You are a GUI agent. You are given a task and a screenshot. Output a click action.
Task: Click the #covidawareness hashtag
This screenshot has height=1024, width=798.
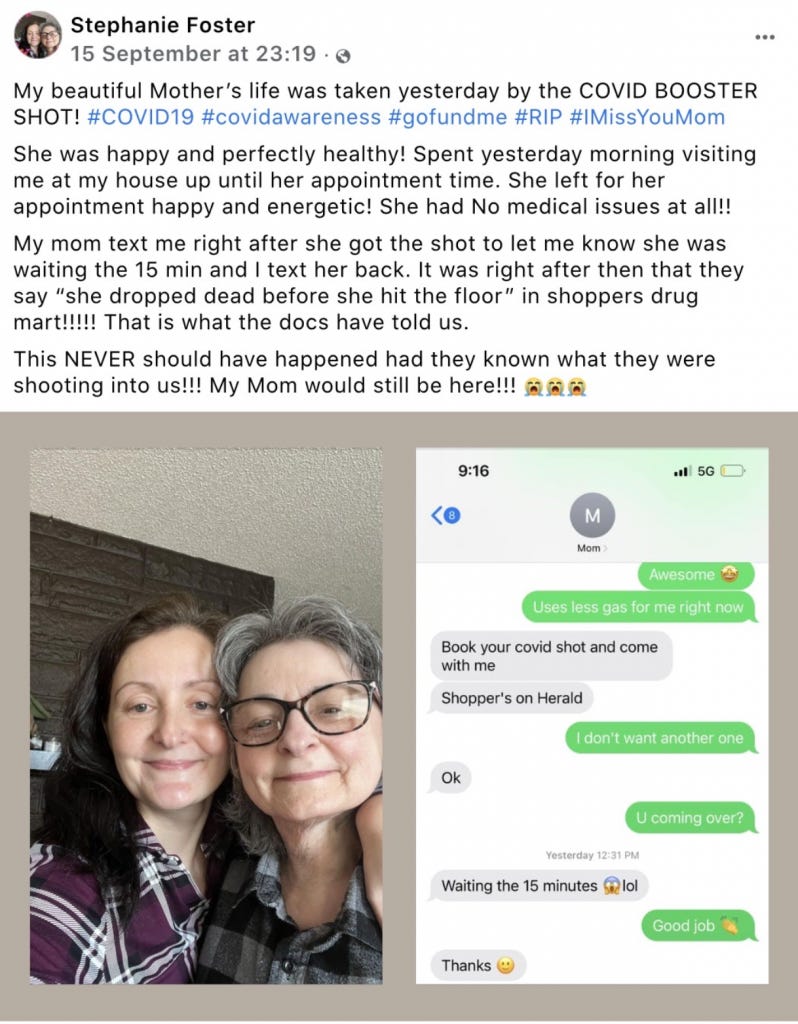(x=291, y=117)
